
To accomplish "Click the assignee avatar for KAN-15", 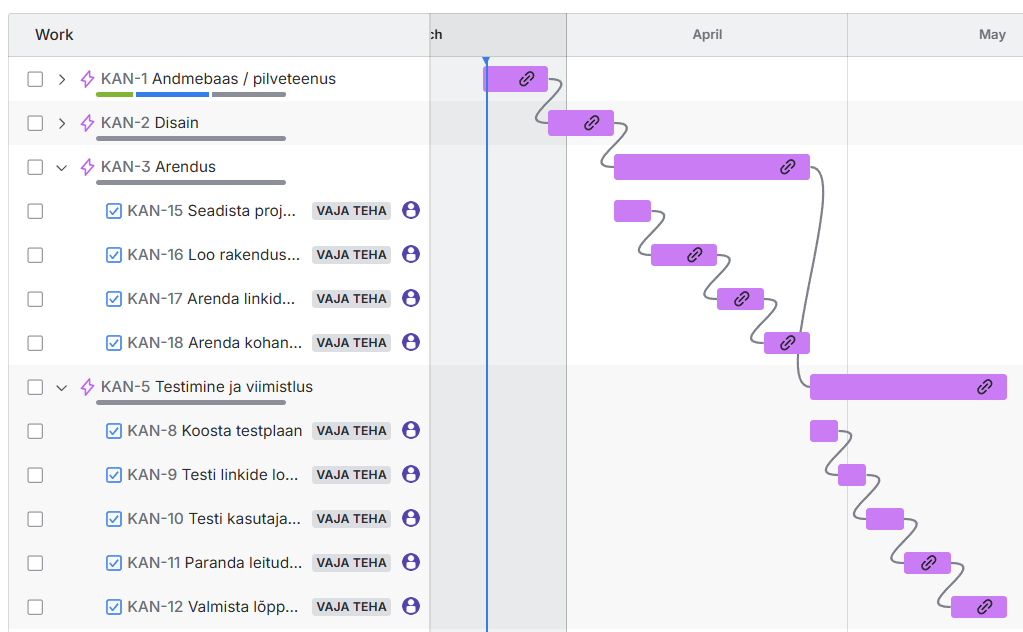I will click(410, 210).
